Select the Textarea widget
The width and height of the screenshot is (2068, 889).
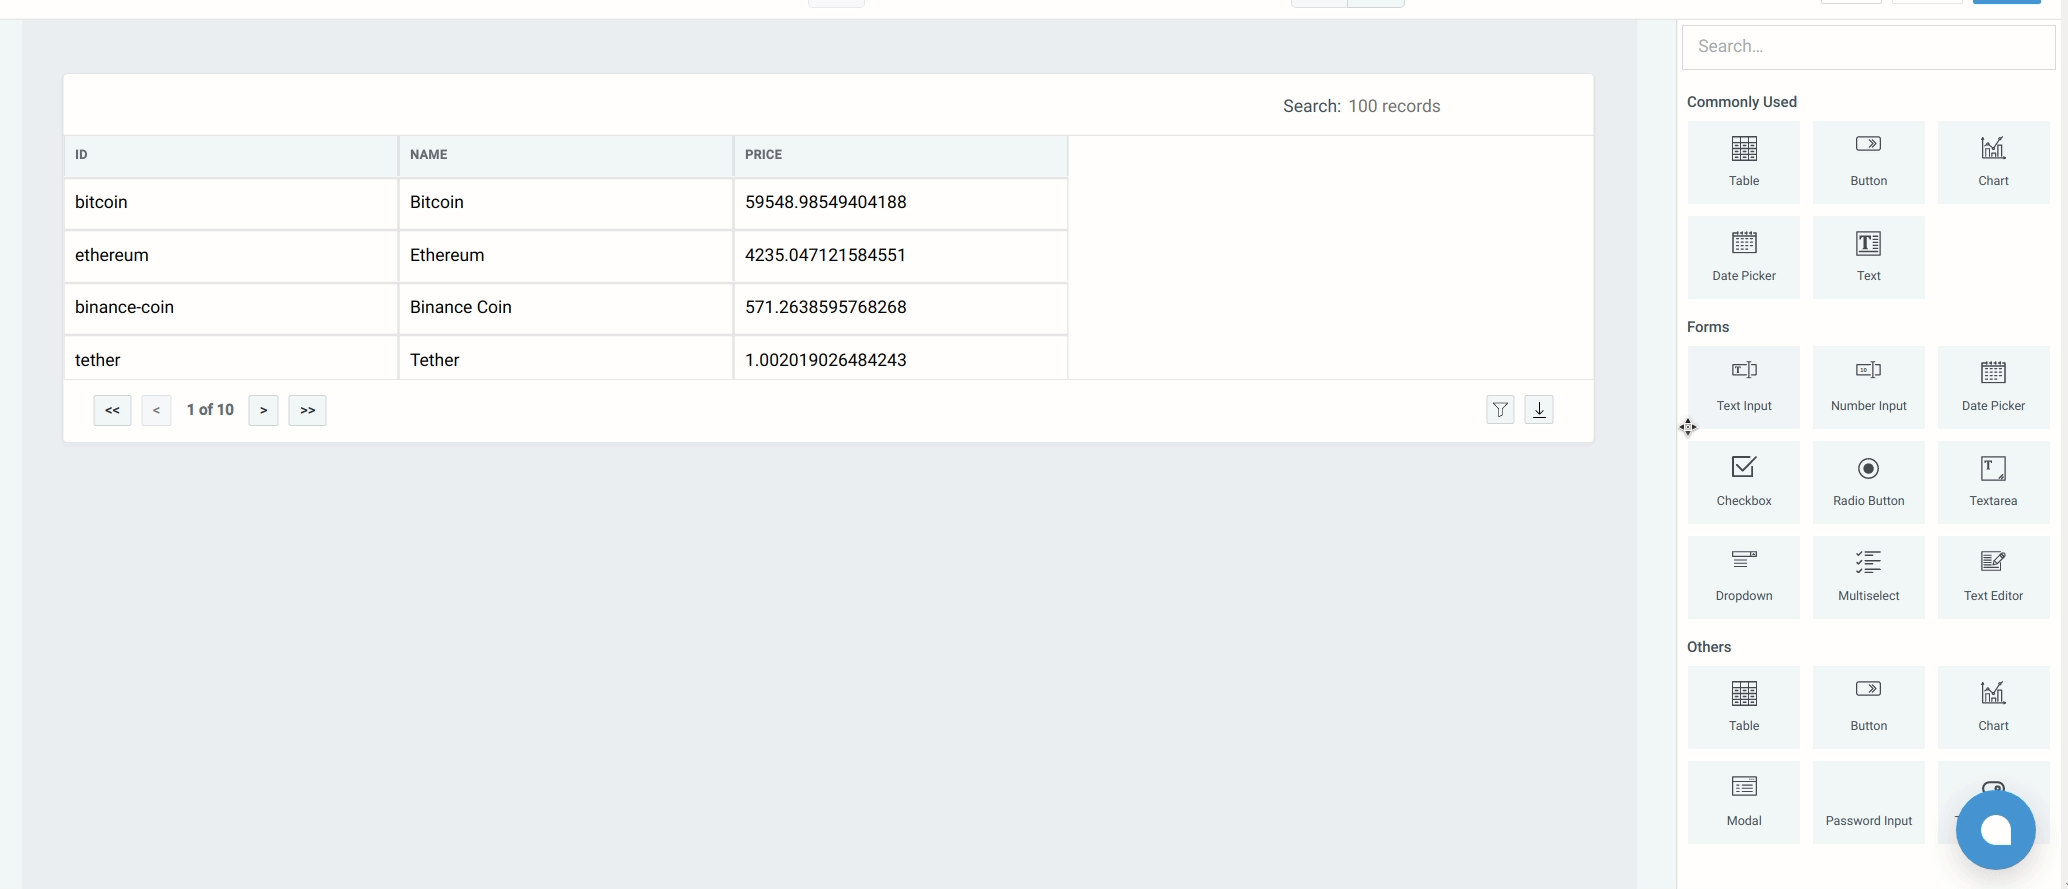click(1993, 482)
